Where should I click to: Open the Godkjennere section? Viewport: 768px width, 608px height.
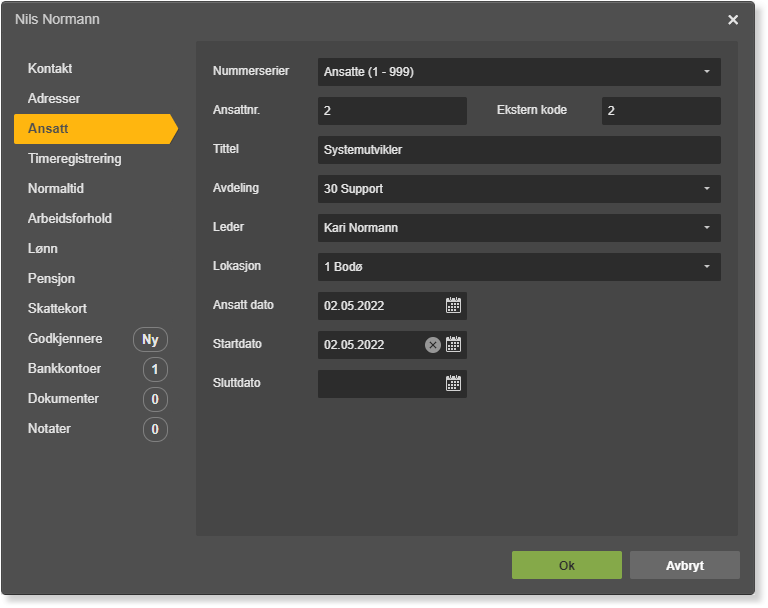[x=65, y=339]
